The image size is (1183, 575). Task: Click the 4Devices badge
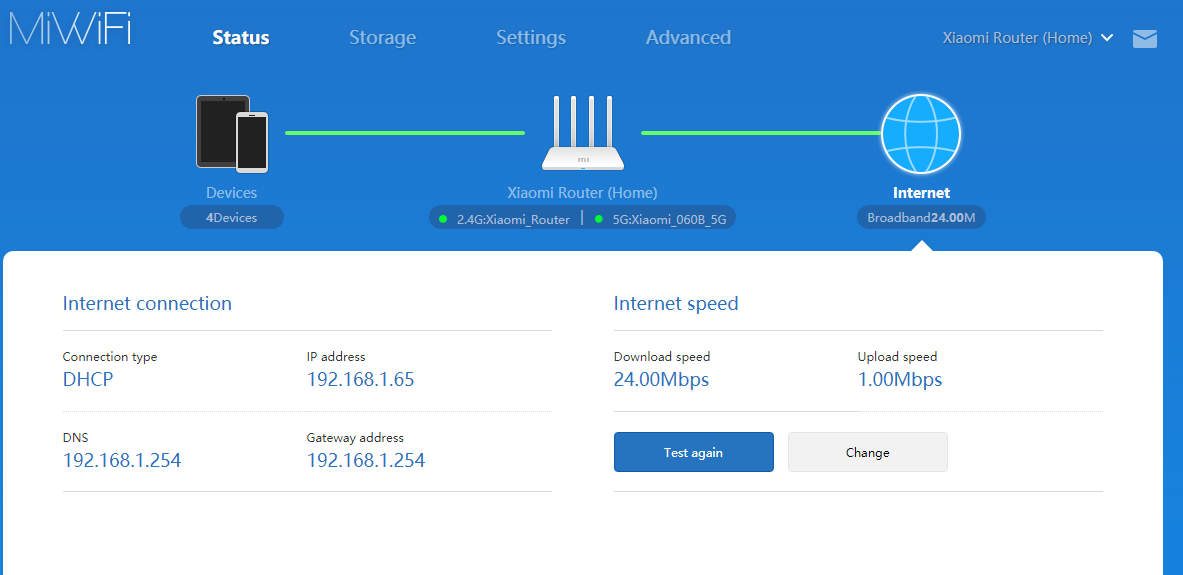point(232,217)
